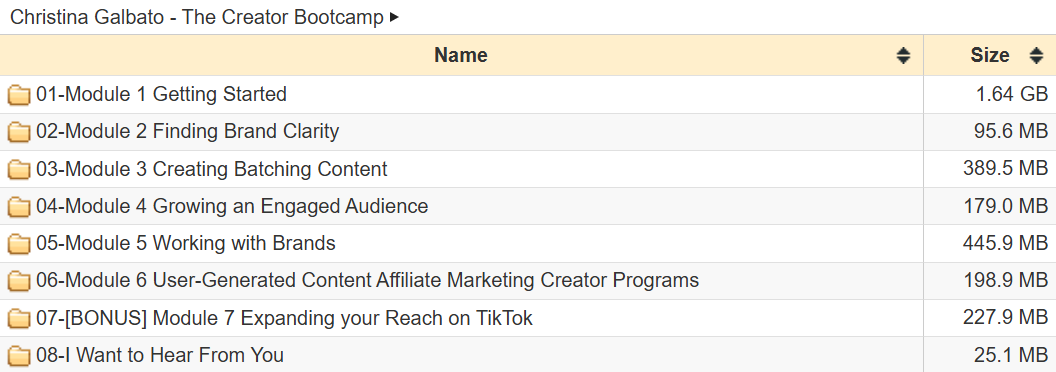This screenshot has width=1056, height=372.
Task: Sort by Name using the sort arrows
Action: [903, 56]
